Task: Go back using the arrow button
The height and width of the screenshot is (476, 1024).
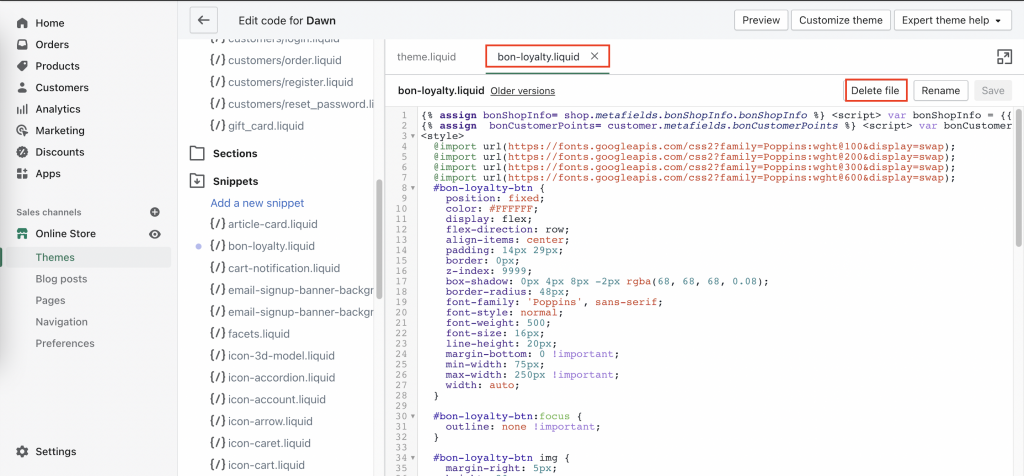Action: tap(204, 20)
